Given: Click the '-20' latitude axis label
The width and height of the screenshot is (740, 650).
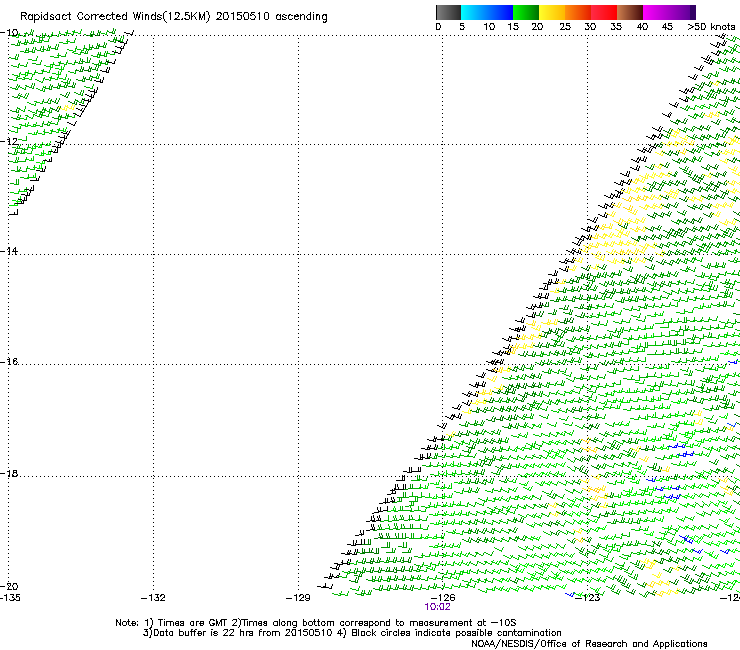Looking at the screenshot, I should tap(9, 587).
